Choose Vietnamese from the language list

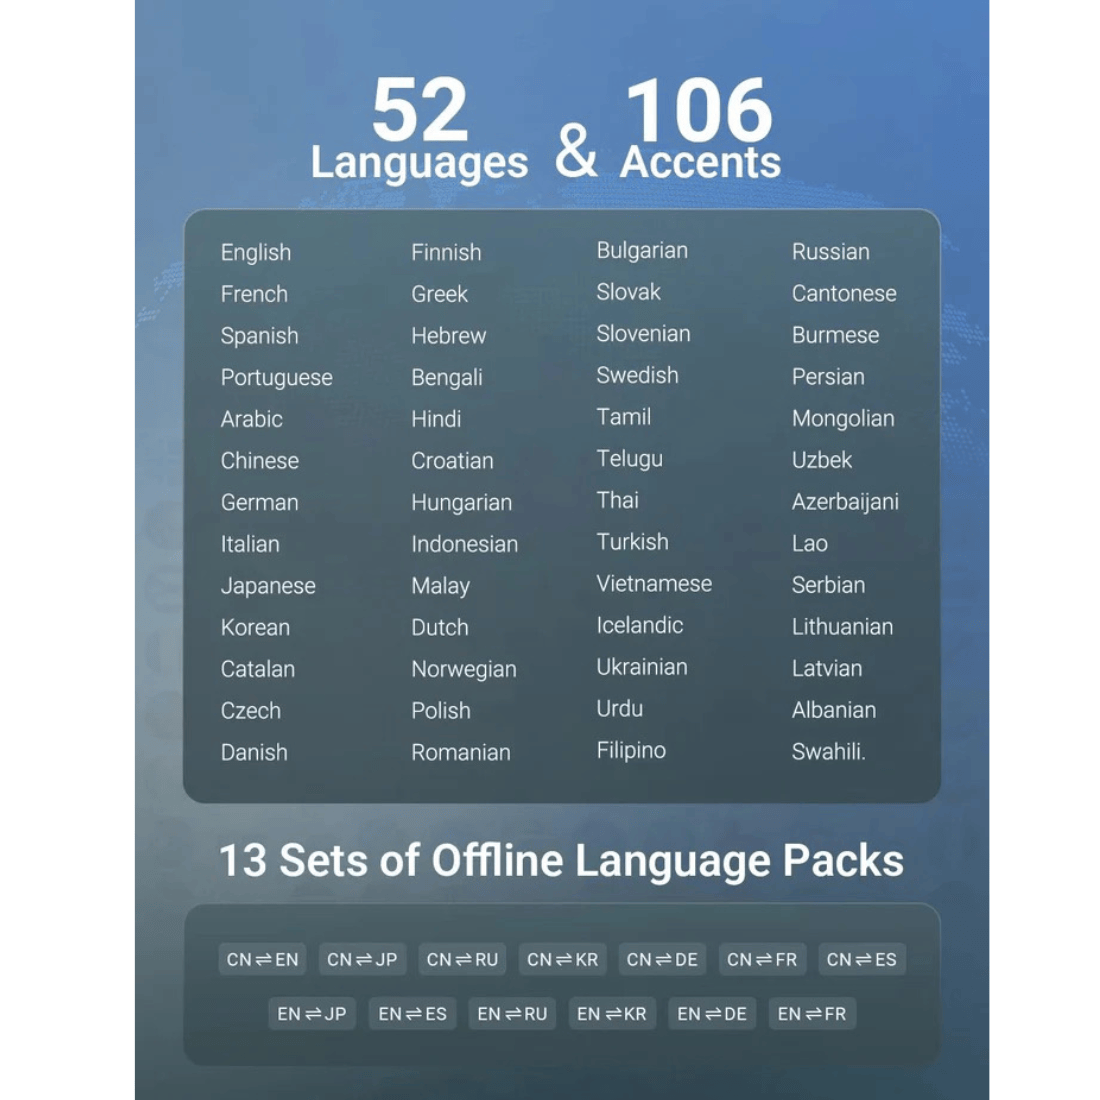point(654,584)
